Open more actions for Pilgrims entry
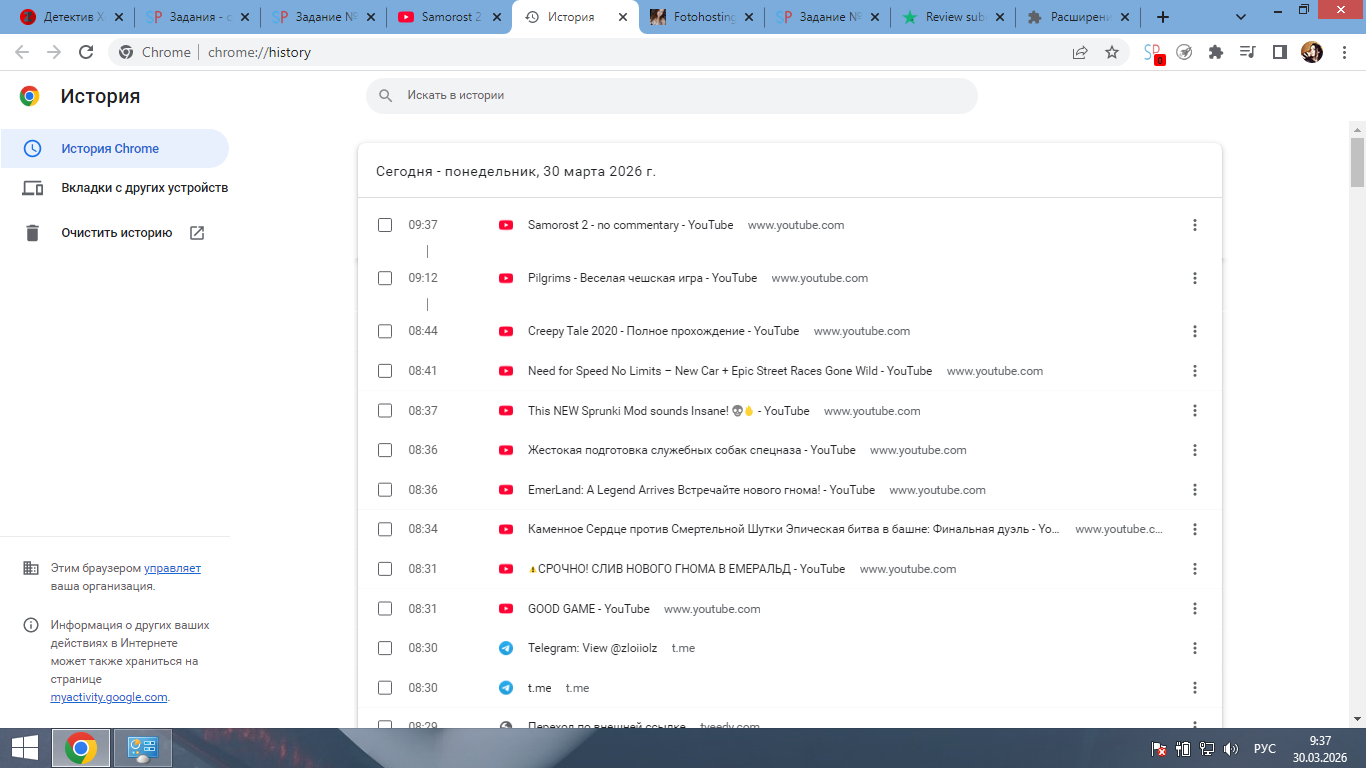Image resolution: width=1366 pixels, height=768 pixels. pos(1194,278)
